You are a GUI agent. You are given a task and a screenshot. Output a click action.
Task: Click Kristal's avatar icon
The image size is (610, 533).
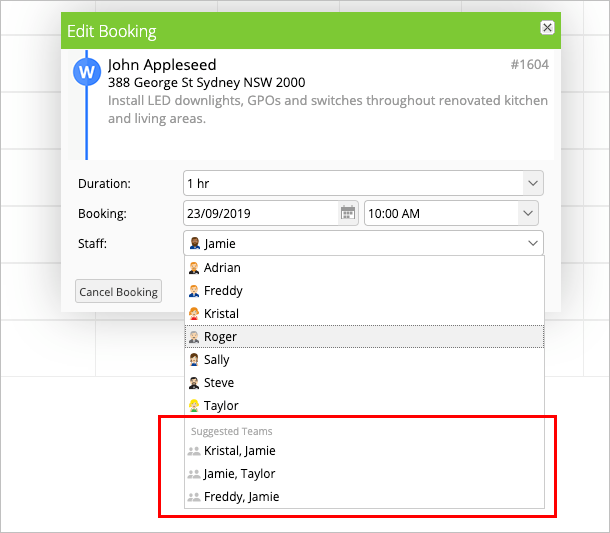coord(194,314)
